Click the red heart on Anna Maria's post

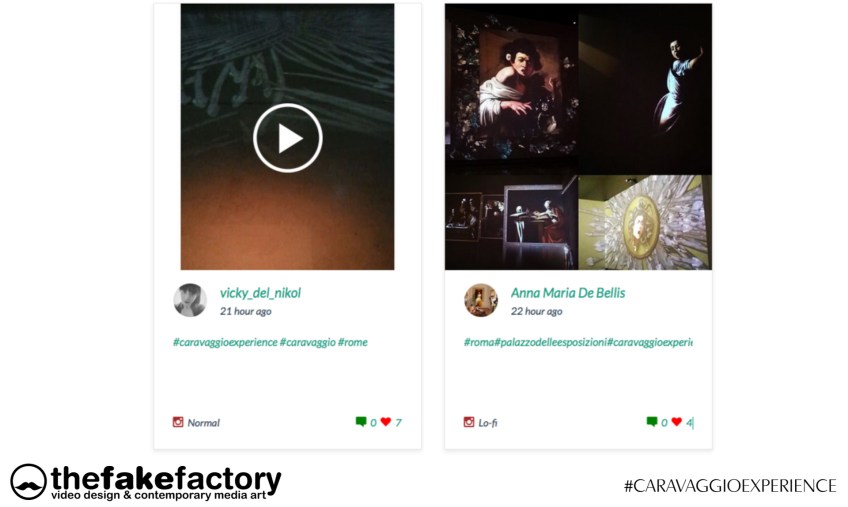(x=677, y=422)
